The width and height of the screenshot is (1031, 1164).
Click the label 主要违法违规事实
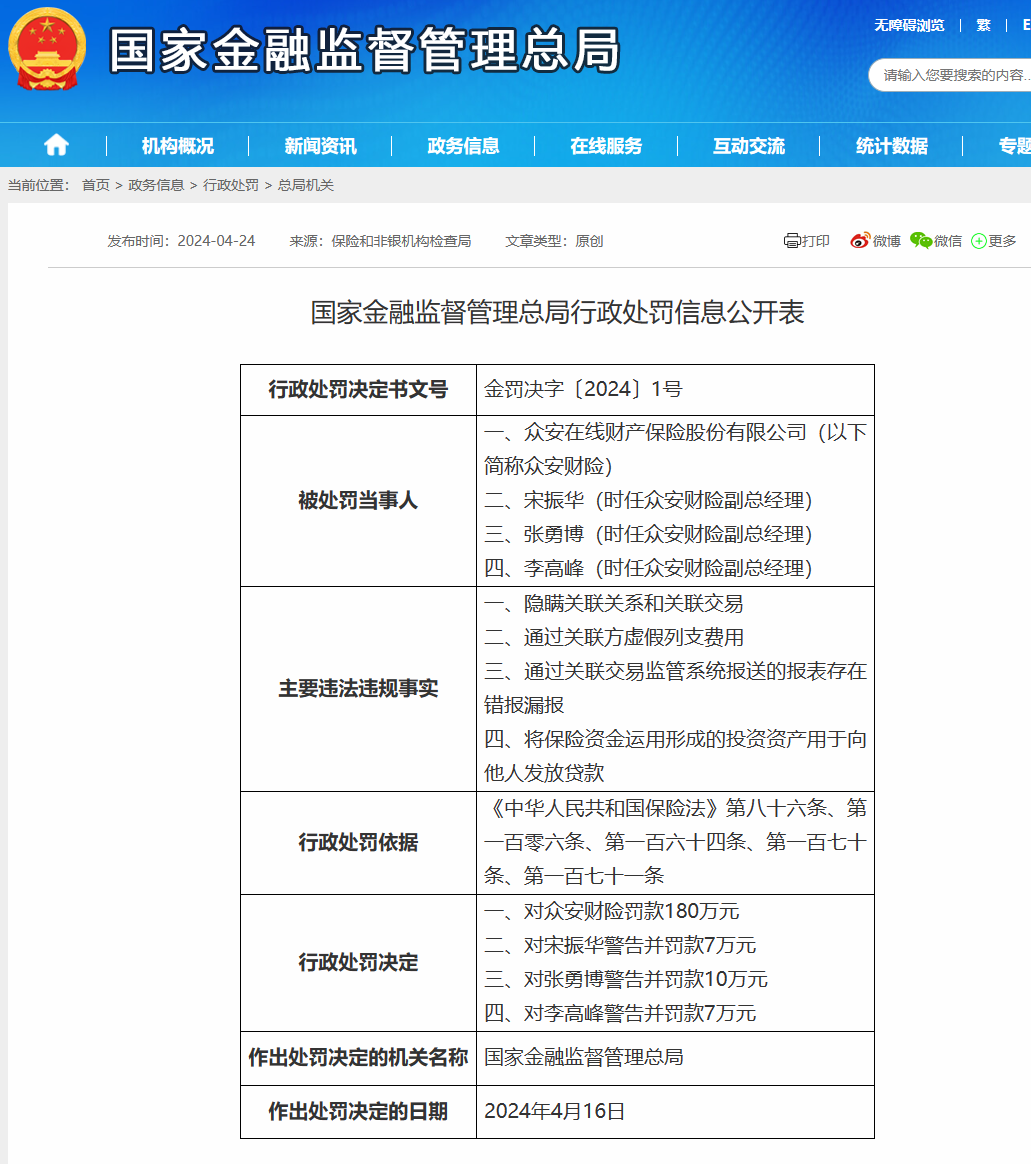coord(359,688)
